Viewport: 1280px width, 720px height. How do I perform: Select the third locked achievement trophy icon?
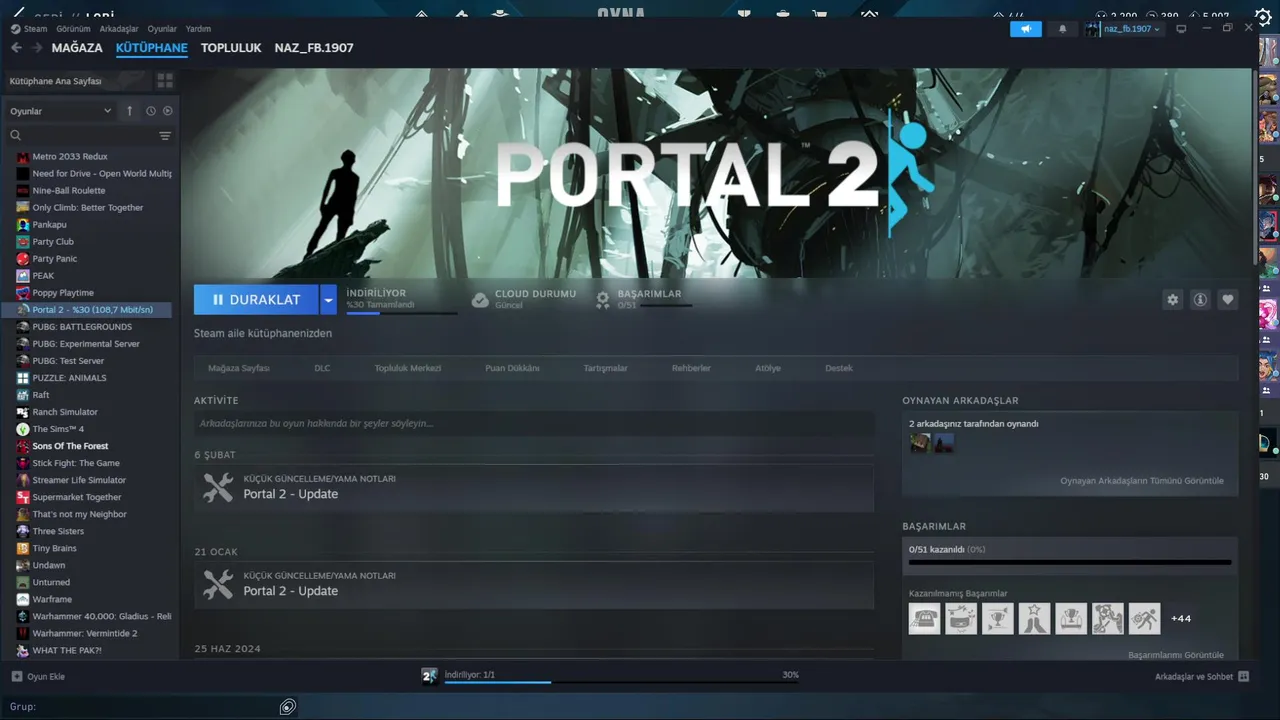pos(998,618)
